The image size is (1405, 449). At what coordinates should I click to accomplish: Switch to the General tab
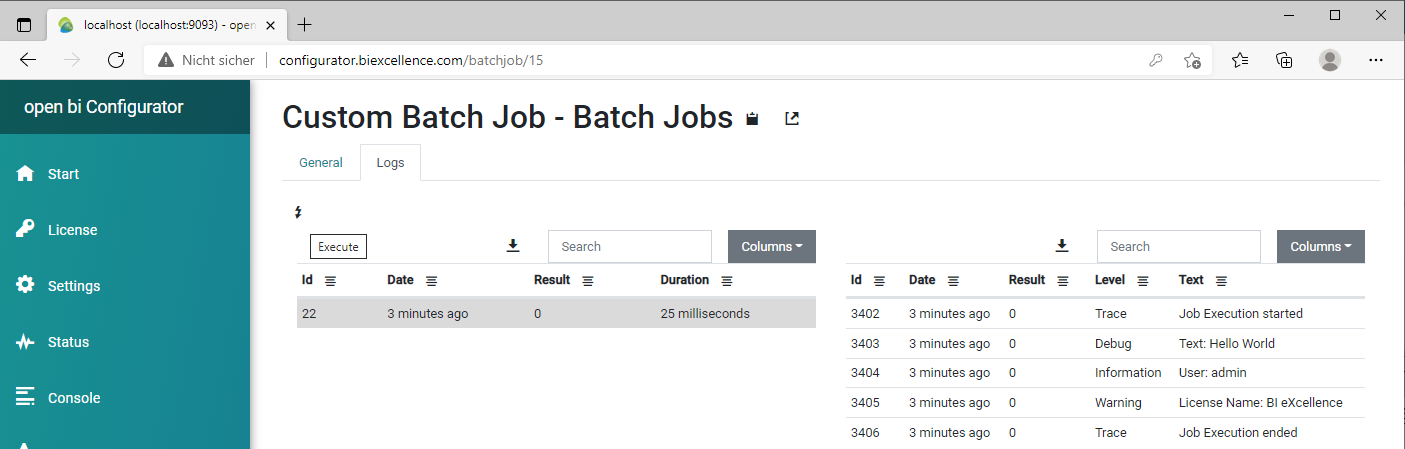tap(321, 163)
